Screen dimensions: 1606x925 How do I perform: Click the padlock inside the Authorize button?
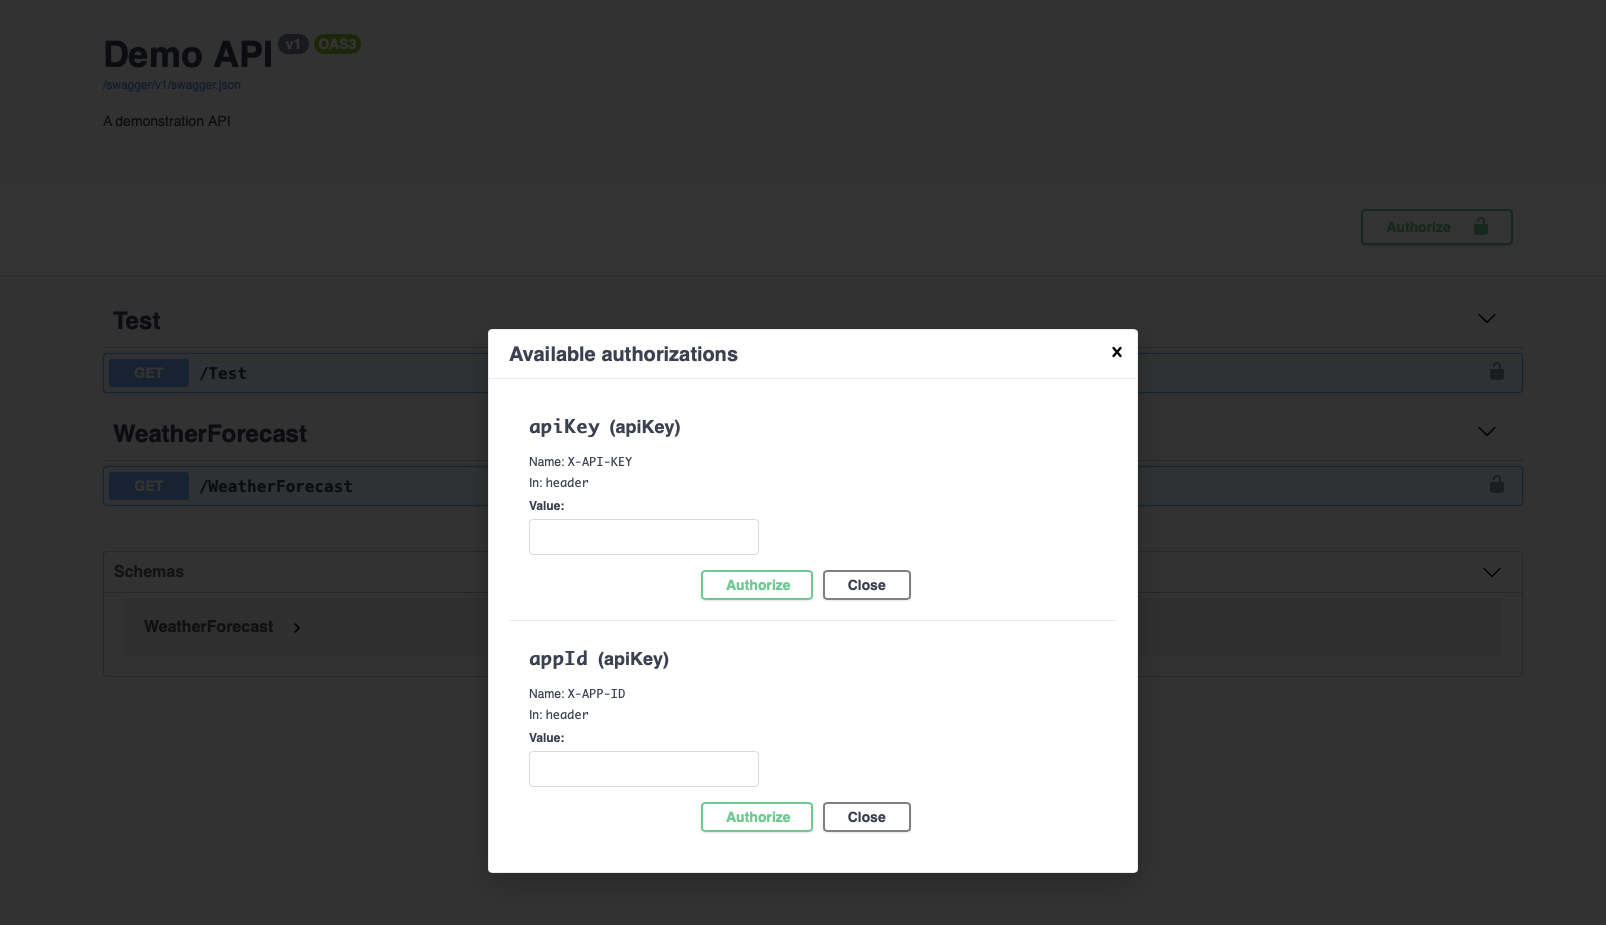(x=1480, y=226)
